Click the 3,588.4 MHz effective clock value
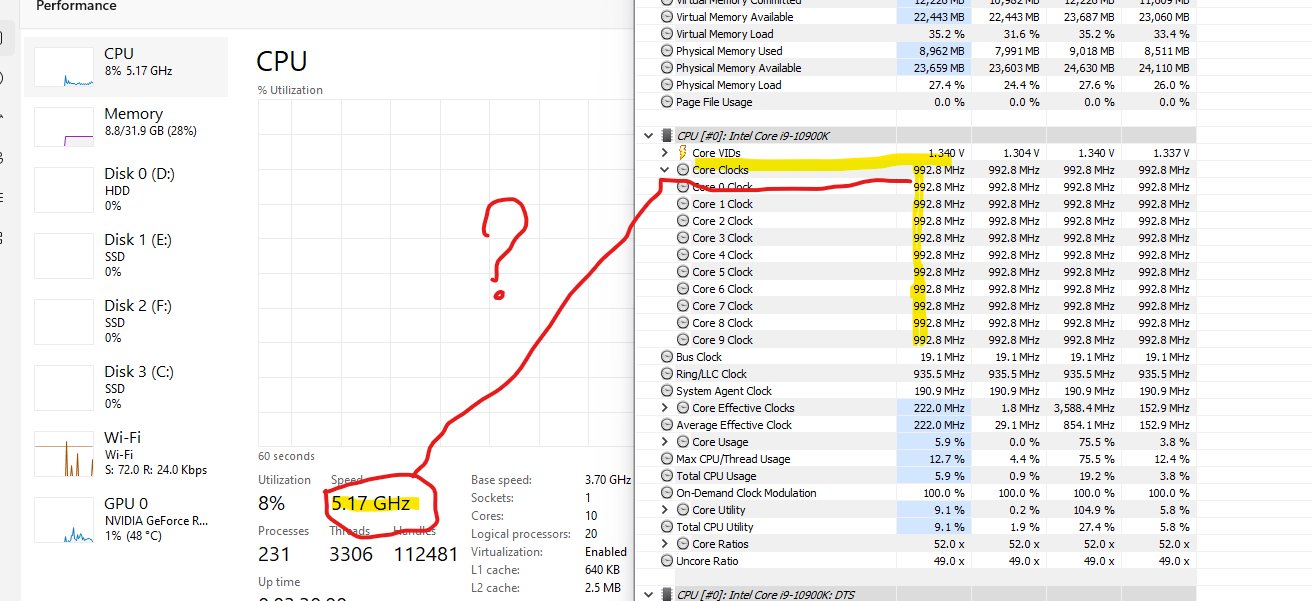1312x601 pixels. 1084,408
